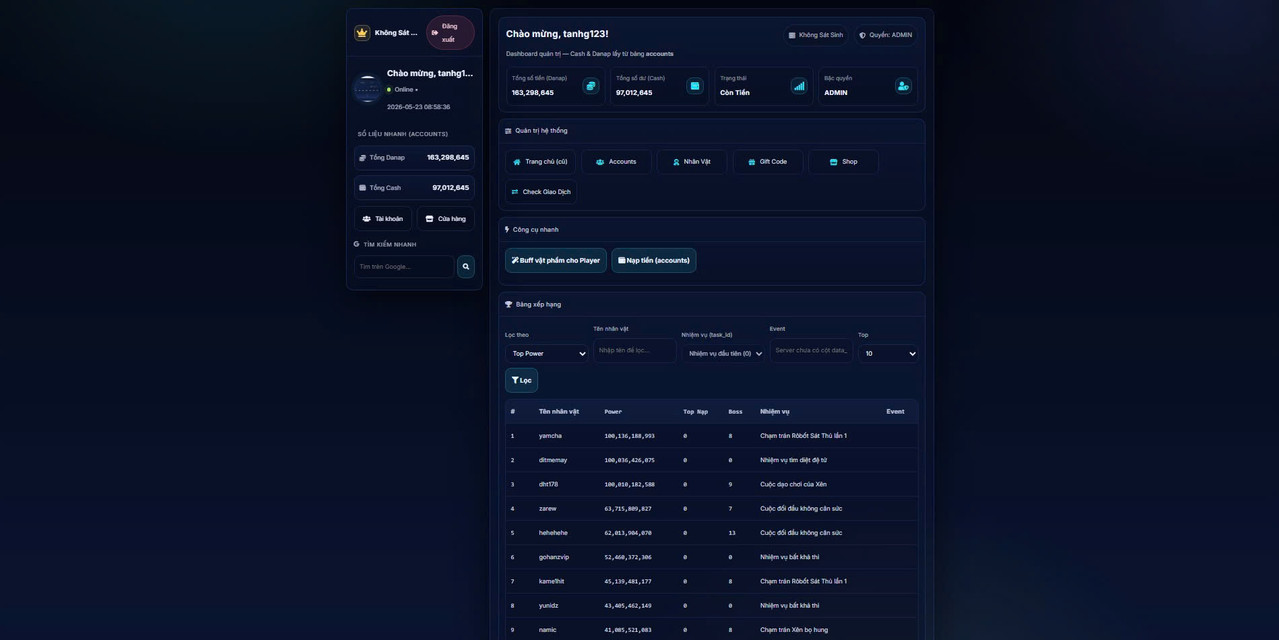Image resolution: width=1279 pixels, height=640 pixels.
Task: Select player name yamcha in ranking
Action: tap(550, 436)
